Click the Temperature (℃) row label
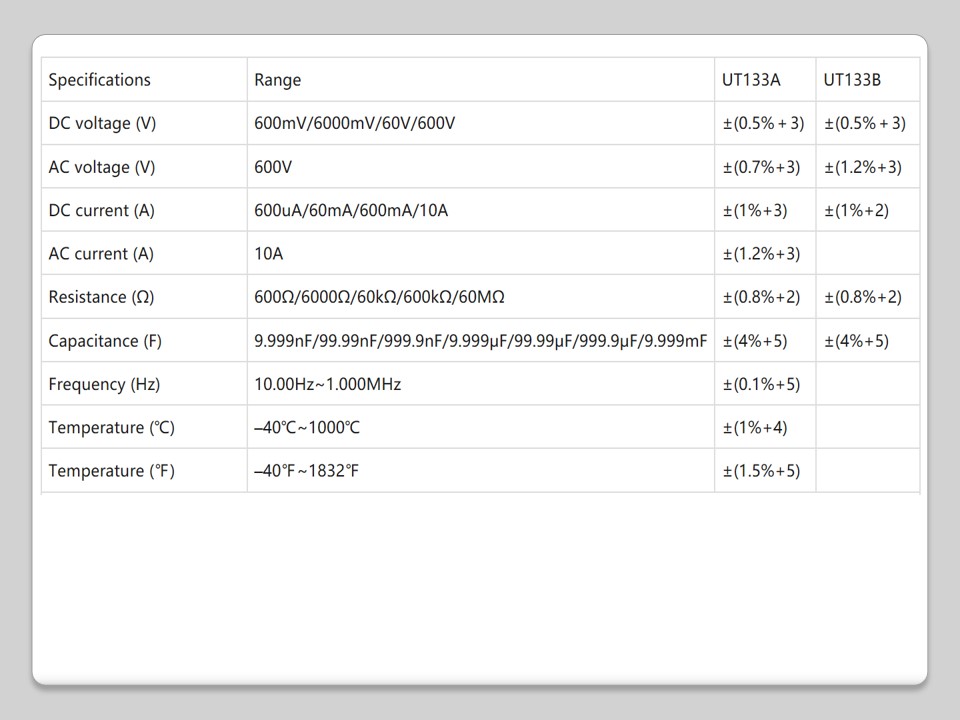This screenshot has width=960, height=720. pos(111,428)
